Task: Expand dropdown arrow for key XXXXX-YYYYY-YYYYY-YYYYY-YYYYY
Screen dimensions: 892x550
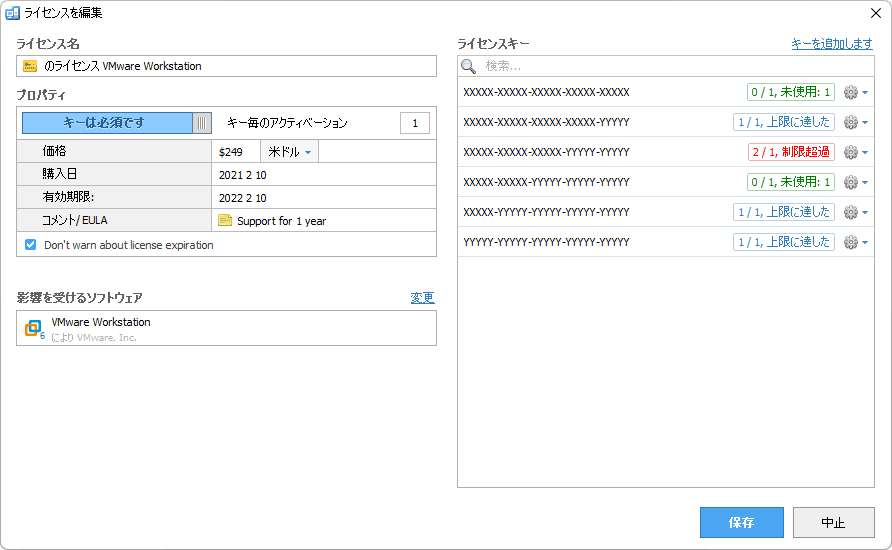Action: [x=865, y=212]
